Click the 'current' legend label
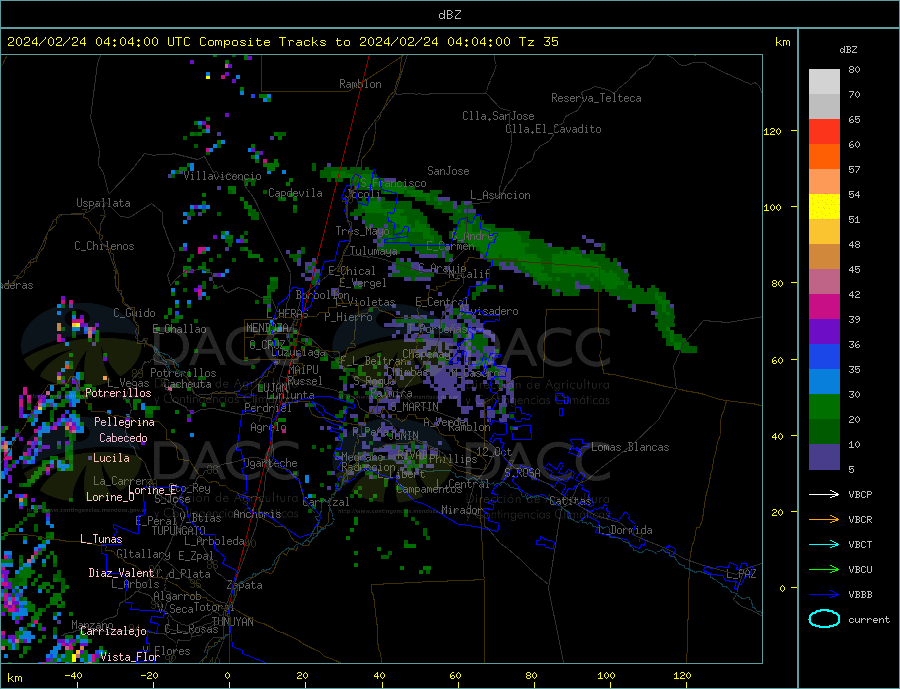 tap(869, 620)
